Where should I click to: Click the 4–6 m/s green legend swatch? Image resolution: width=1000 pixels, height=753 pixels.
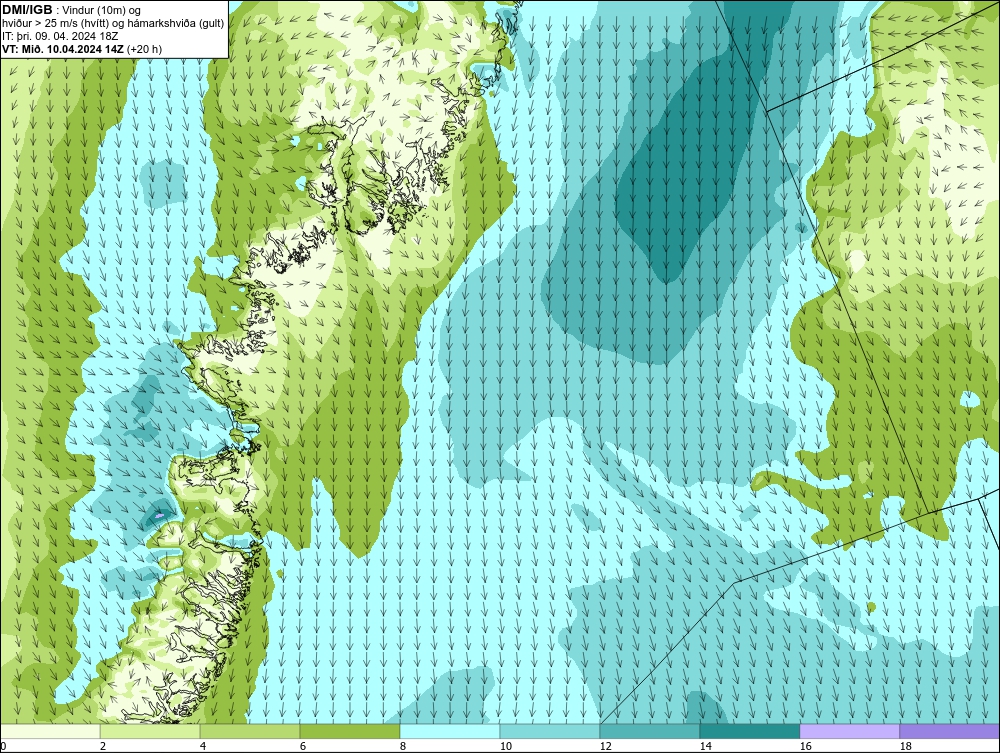click(x=250, y=731)
